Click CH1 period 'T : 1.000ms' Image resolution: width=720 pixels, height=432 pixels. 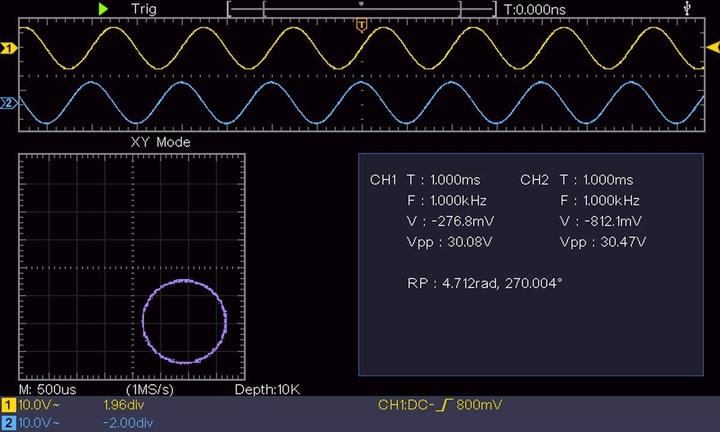[x=444, y=180]
